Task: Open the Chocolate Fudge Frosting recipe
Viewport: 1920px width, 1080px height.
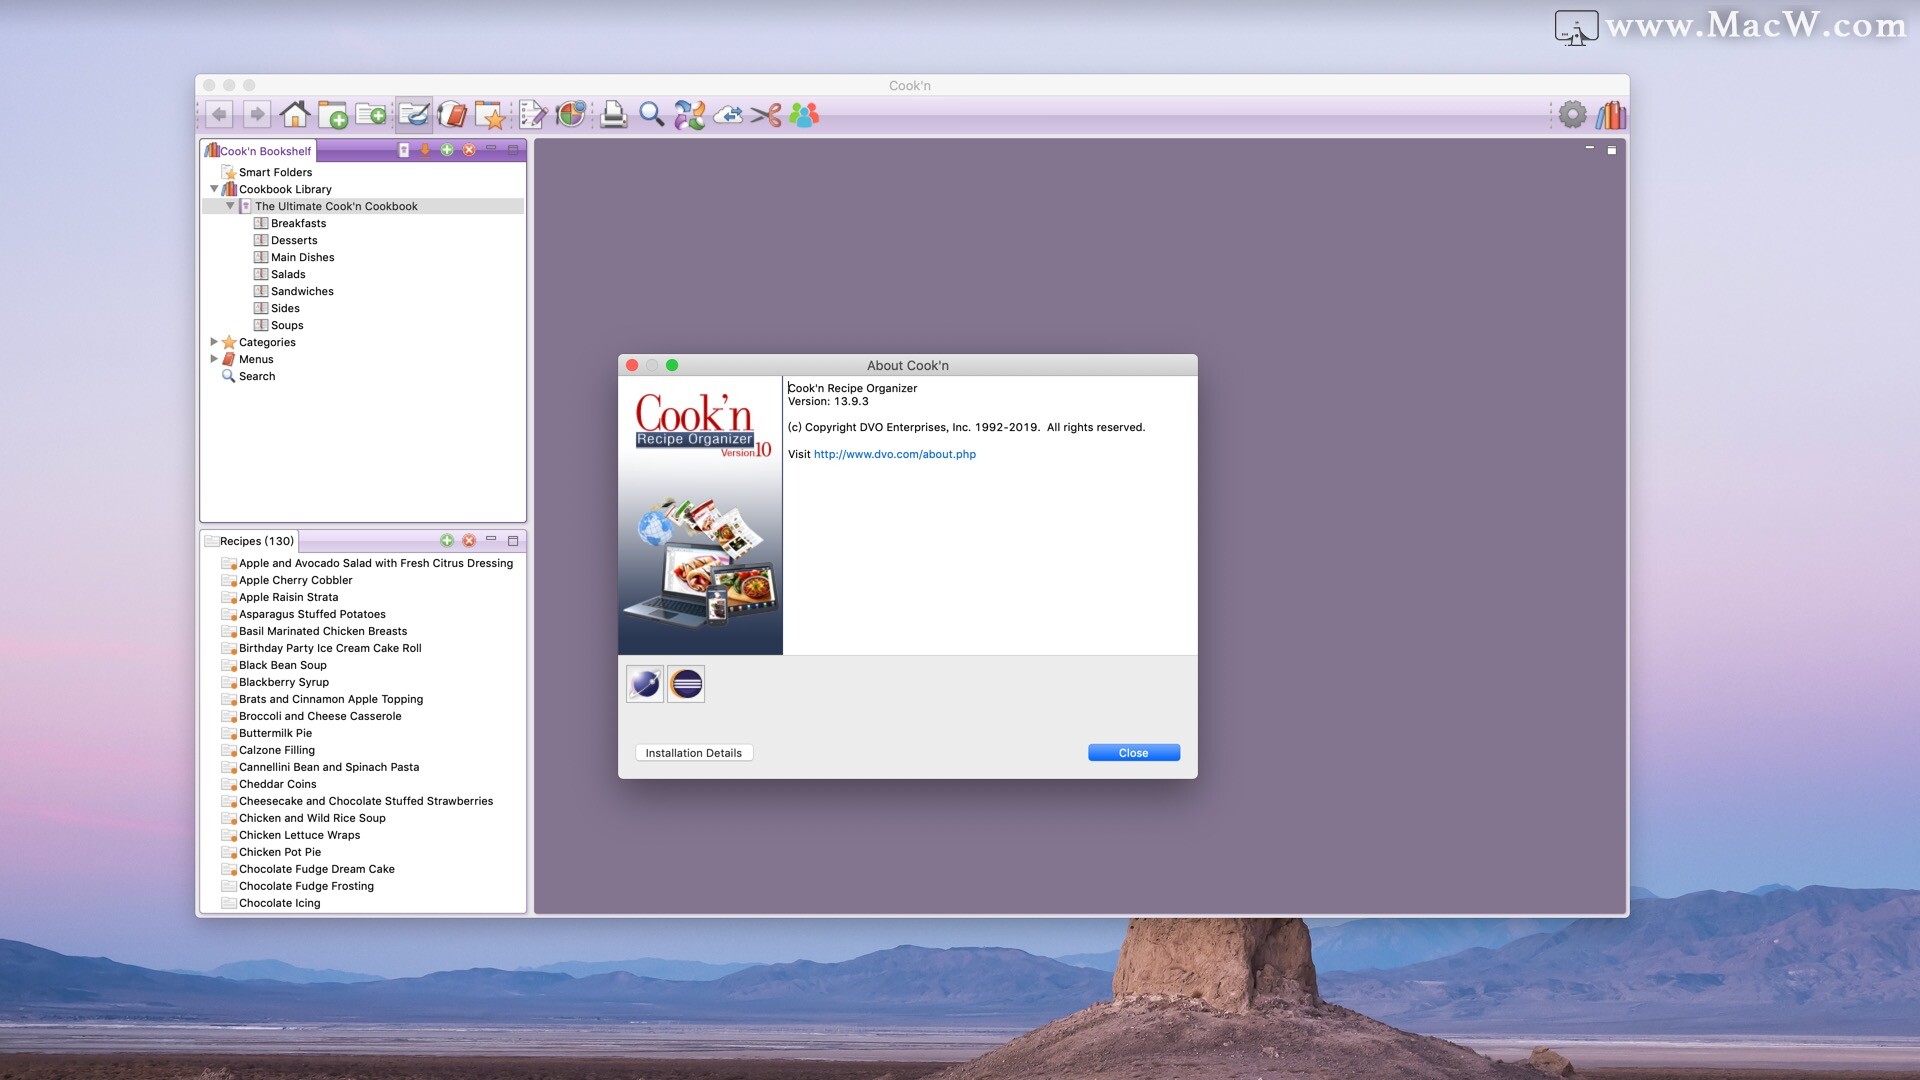Action: click(x=306, y=886)
